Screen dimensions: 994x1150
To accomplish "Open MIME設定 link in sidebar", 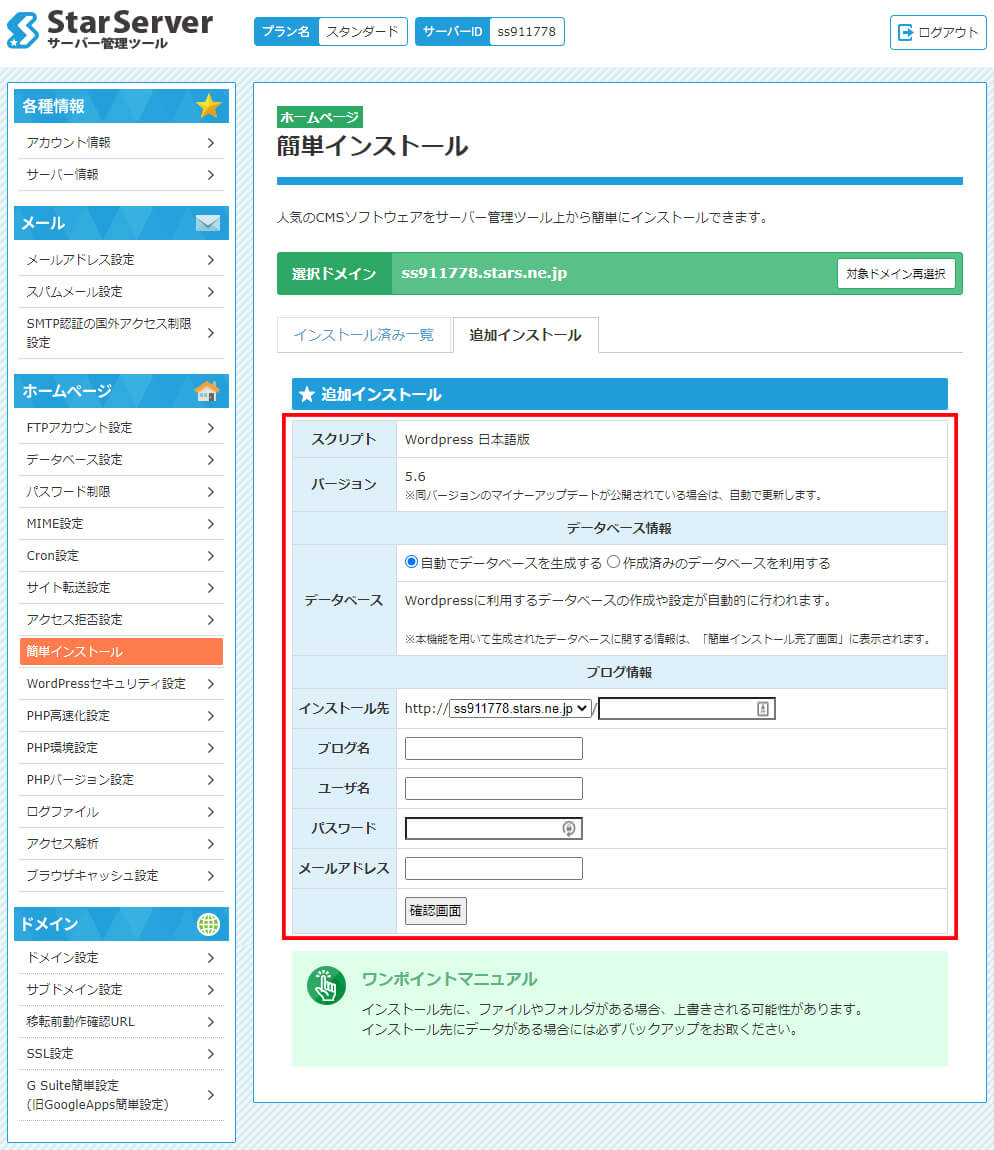I will (x=121, y=524).
